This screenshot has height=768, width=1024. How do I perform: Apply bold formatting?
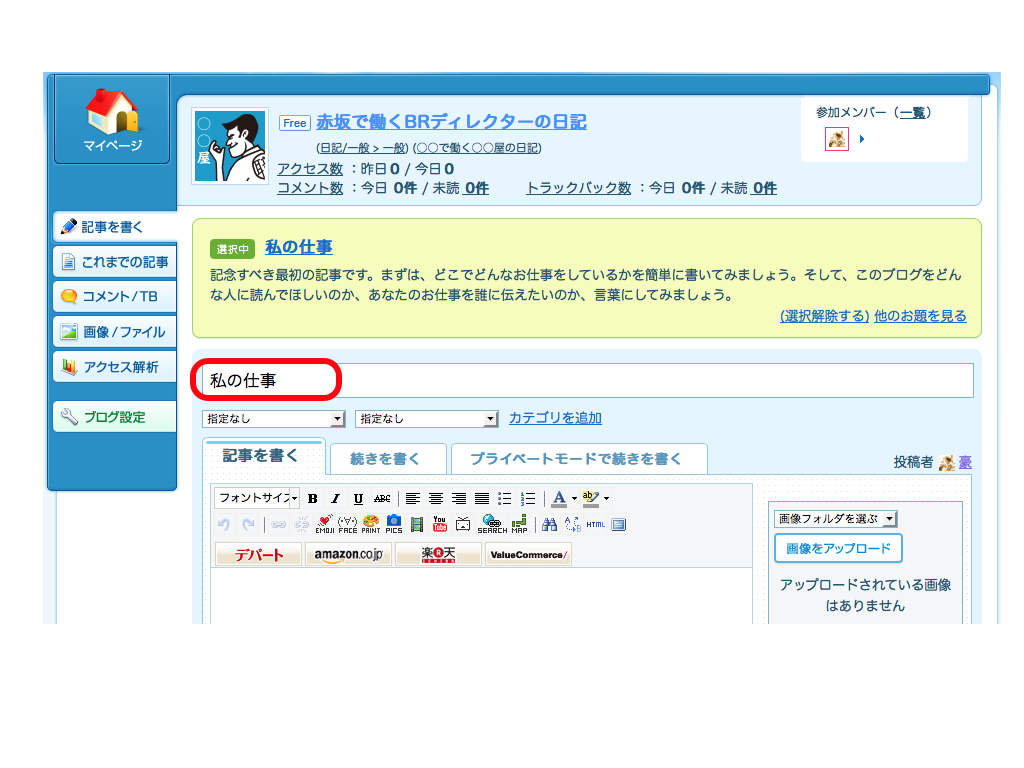point(313,498)
